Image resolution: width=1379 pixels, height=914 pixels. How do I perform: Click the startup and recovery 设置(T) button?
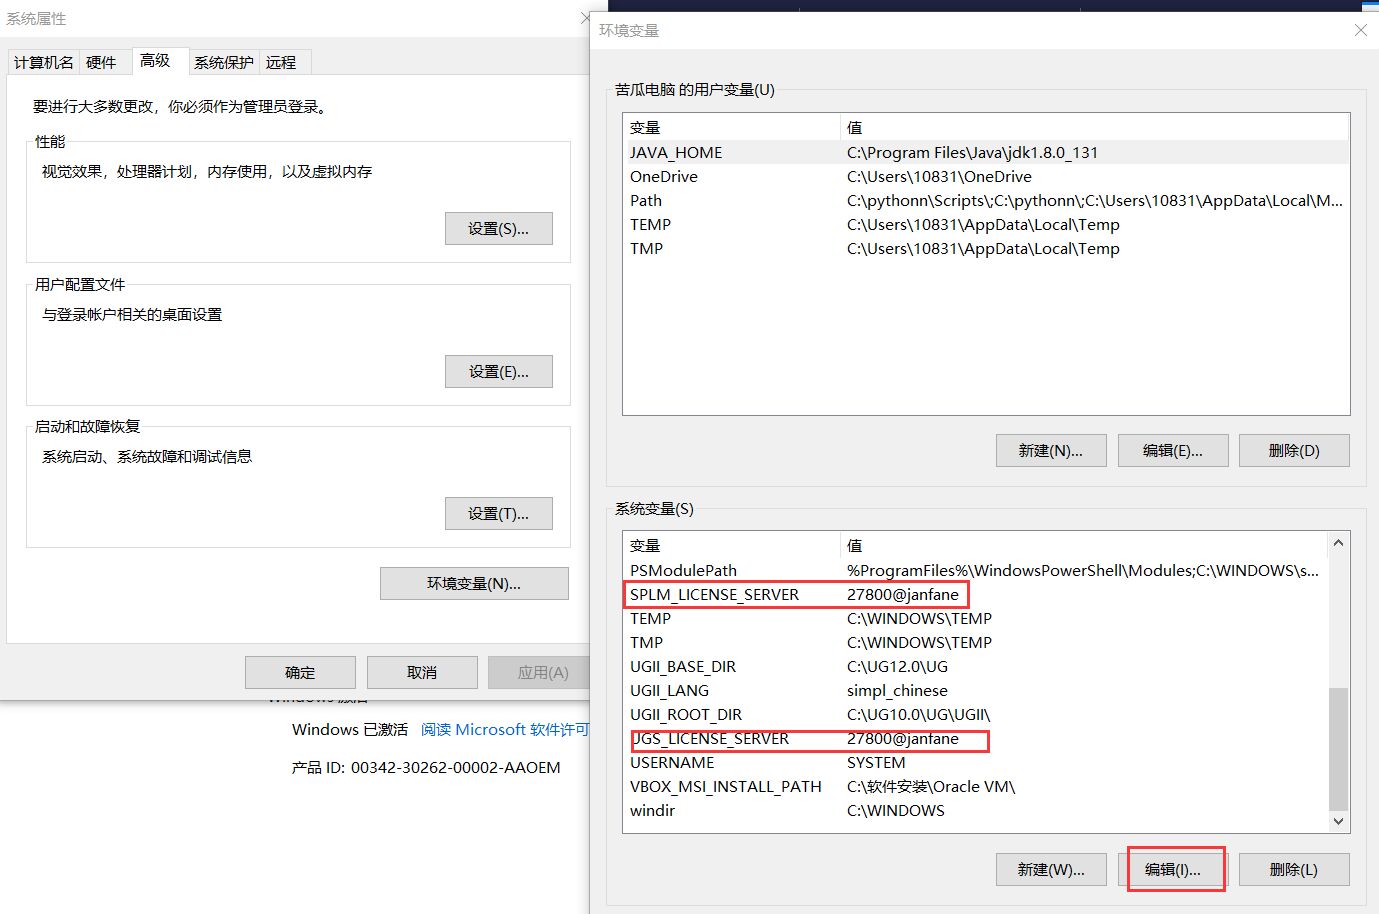click(x=498, y=513)
